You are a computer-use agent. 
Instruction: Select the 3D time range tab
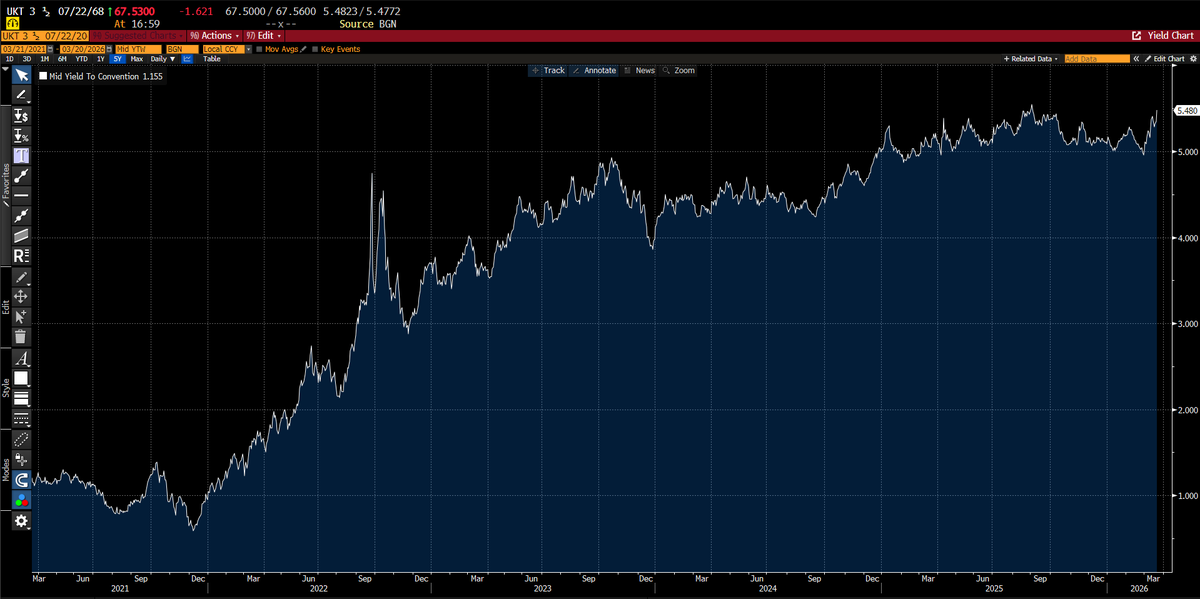(x=26, y=59)
